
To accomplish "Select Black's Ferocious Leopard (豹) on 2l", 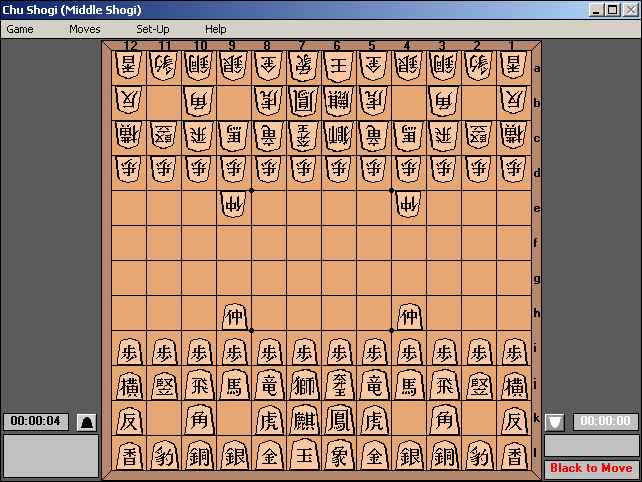I will tap(478, 455).
